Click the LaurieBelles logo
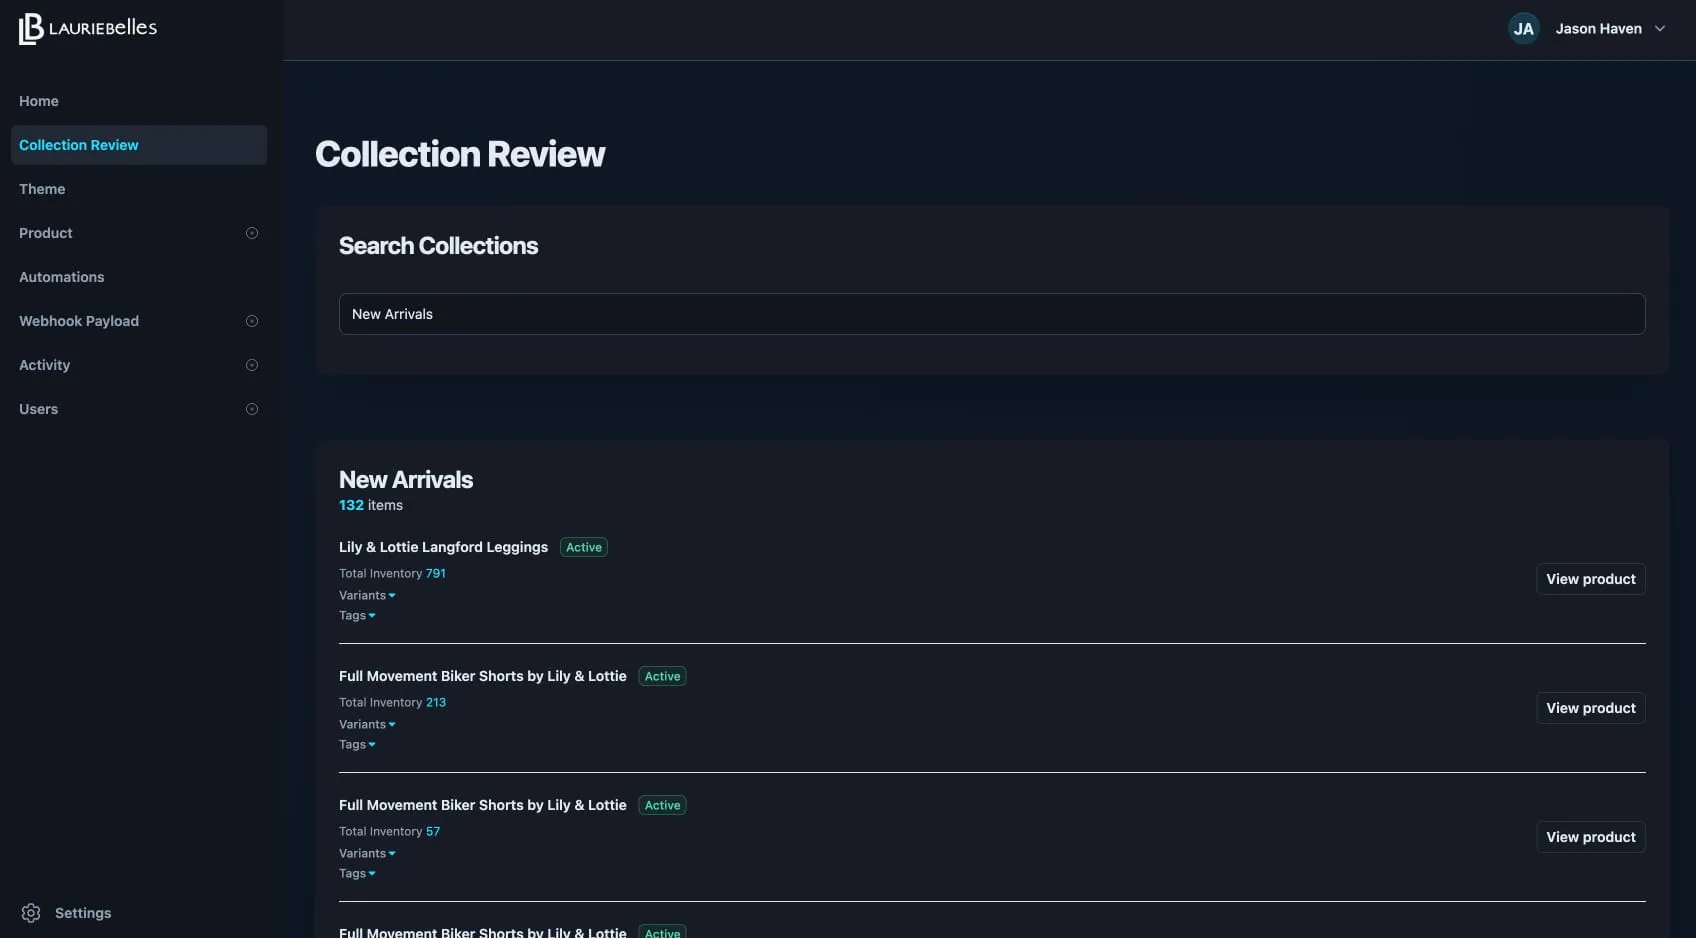 (x=88, y=28)
